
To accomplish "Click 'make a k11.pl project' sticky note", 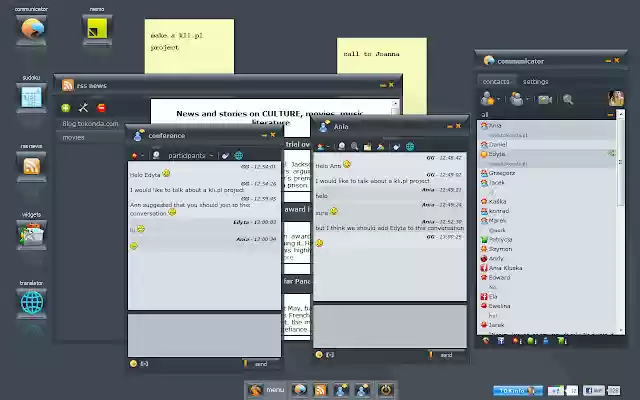I will tap(189, 46).
